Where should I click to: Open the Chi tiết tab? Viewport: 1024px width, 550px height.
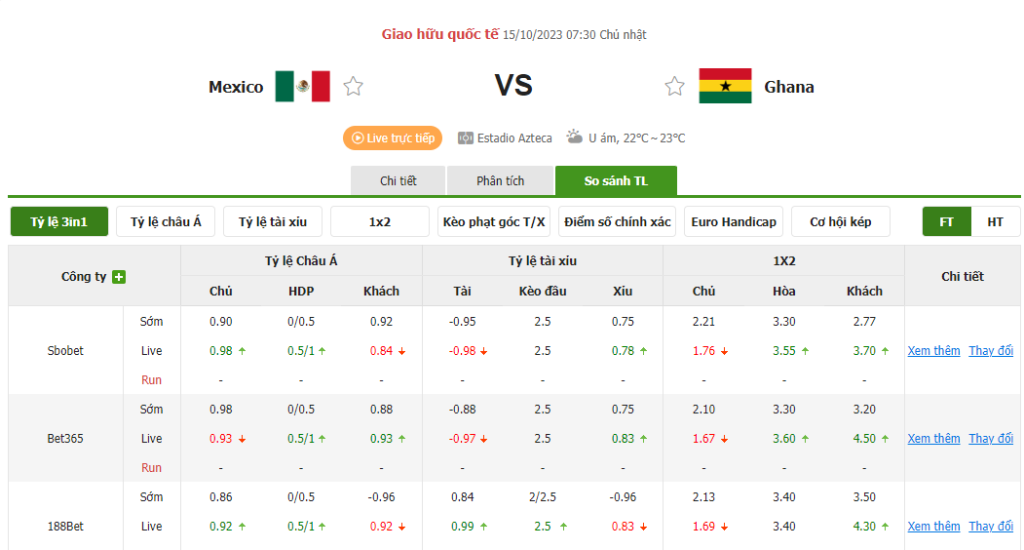pyautogui.click(x=398, y=180)
